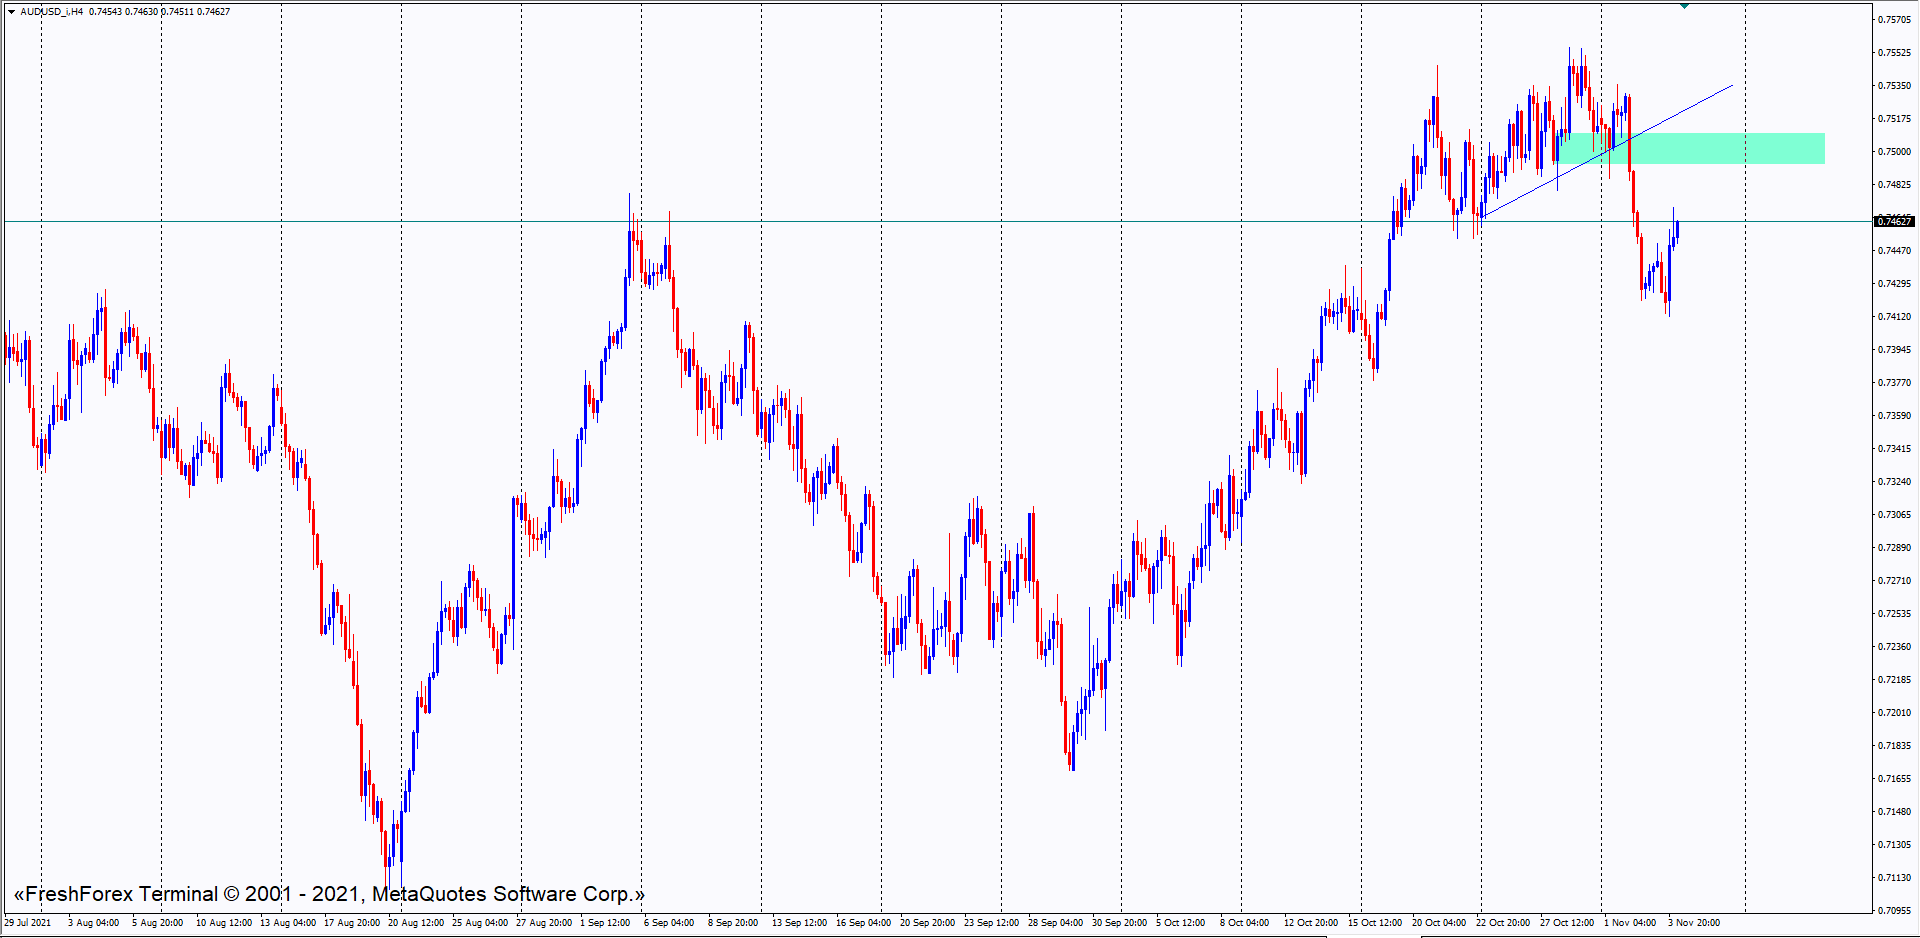Click the 3 Nov 20:00 time label
This screenshot has width=1920, height=938.
(1693, 923)
